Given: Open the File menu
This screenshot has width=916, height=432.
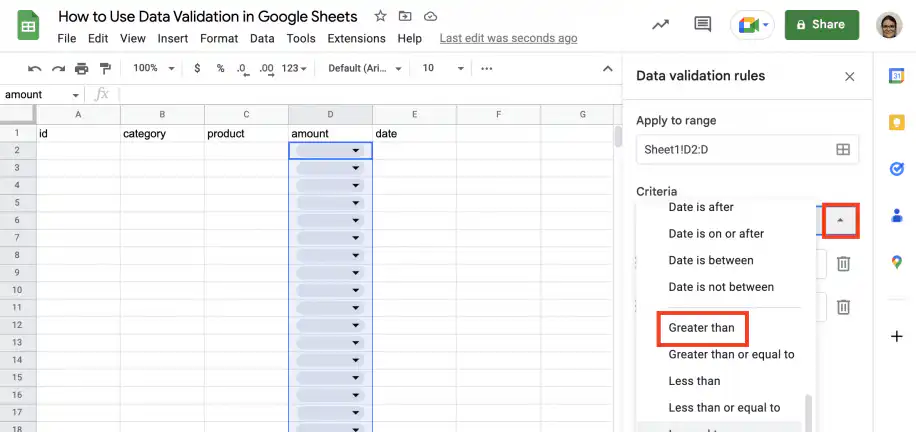Looking at the screenshot, I should tap(67, 39).
